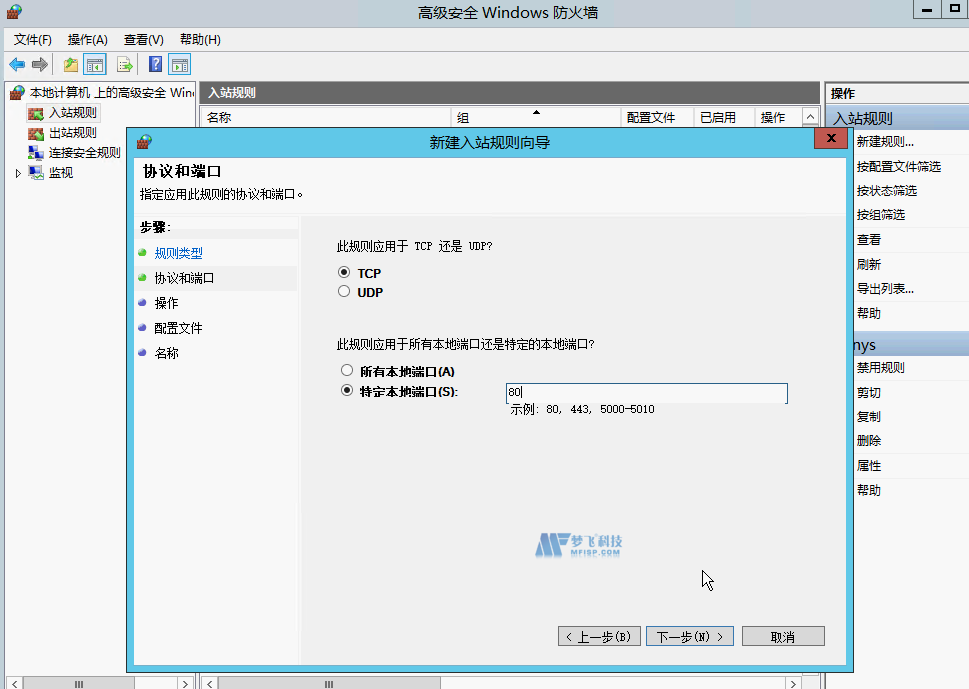Click the port number input field showing 80
This screenshot has width=969, height=689.
(x=645, y=392)
